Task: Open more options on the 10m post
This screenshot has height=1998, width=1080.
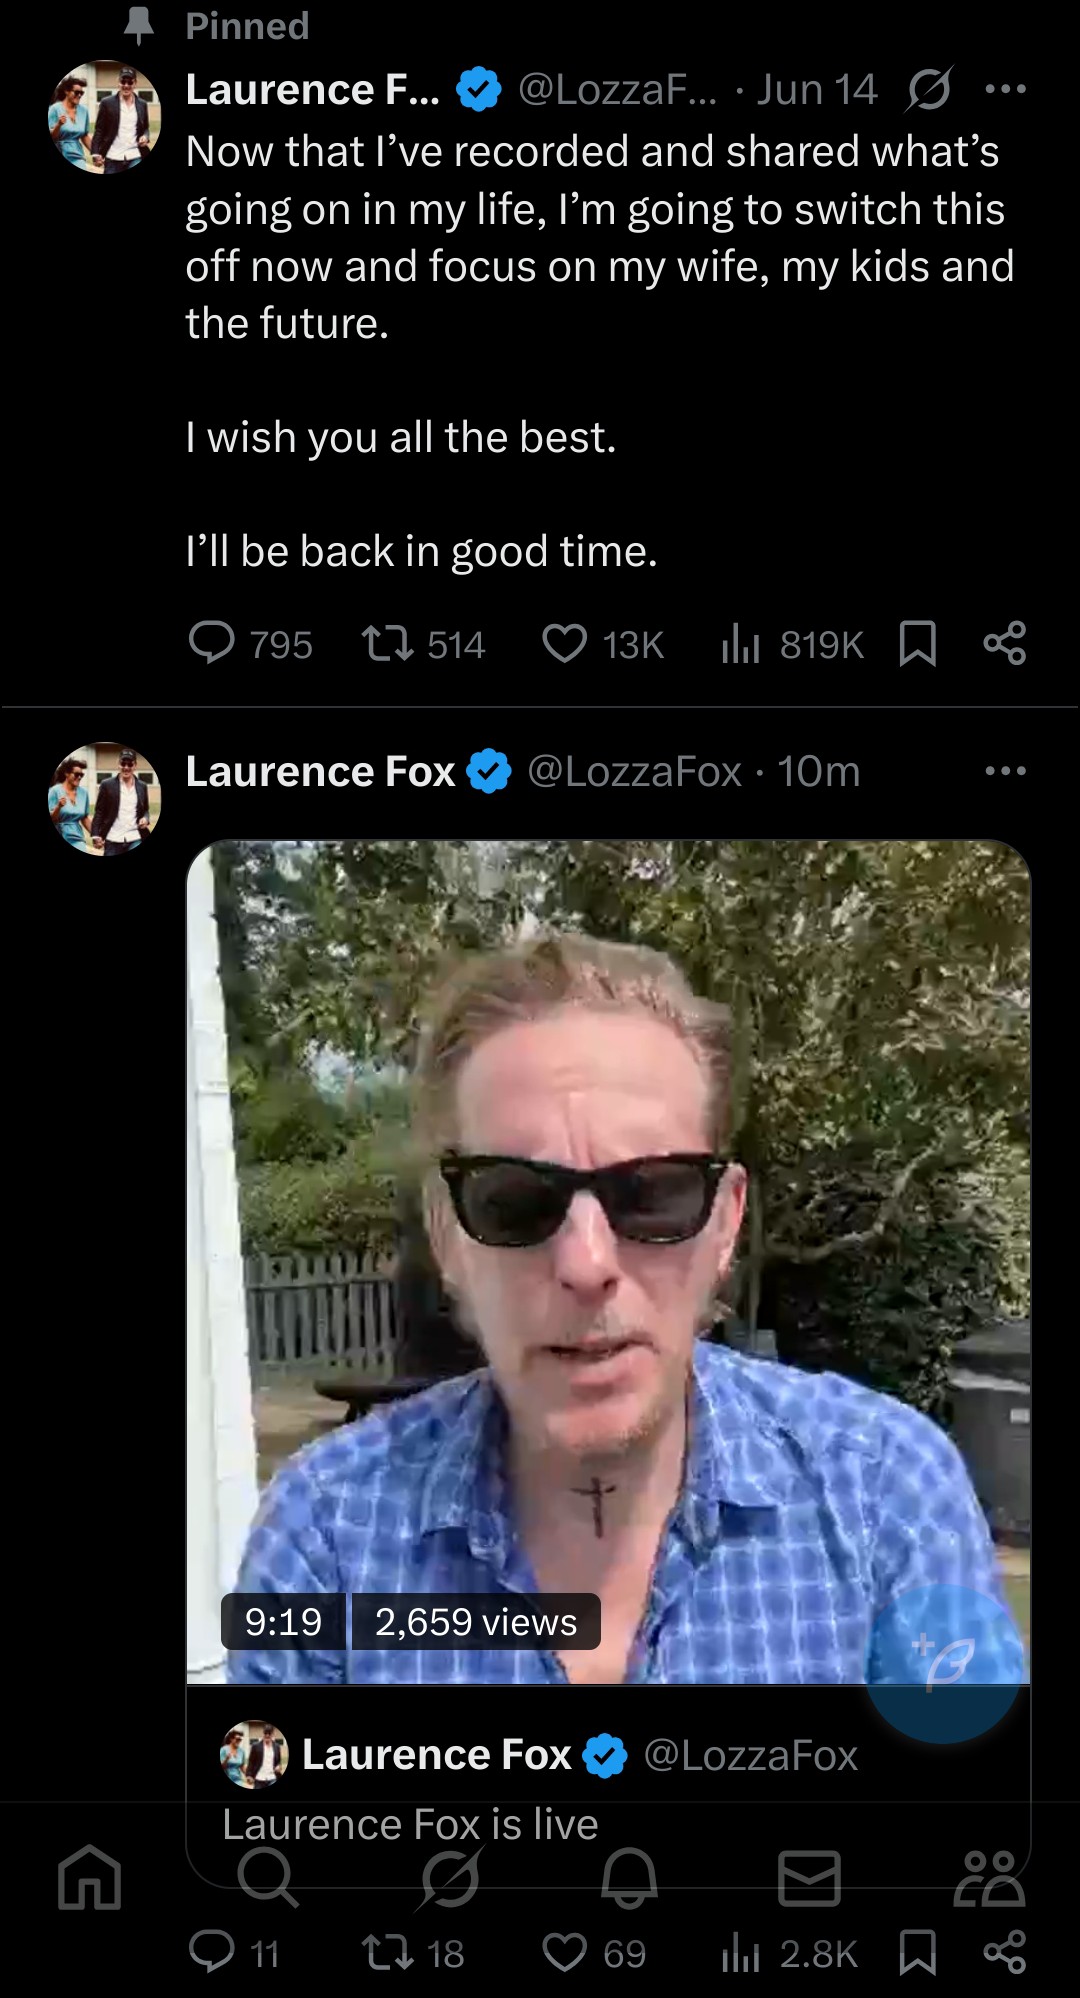Action: (x=1005, y=771)
